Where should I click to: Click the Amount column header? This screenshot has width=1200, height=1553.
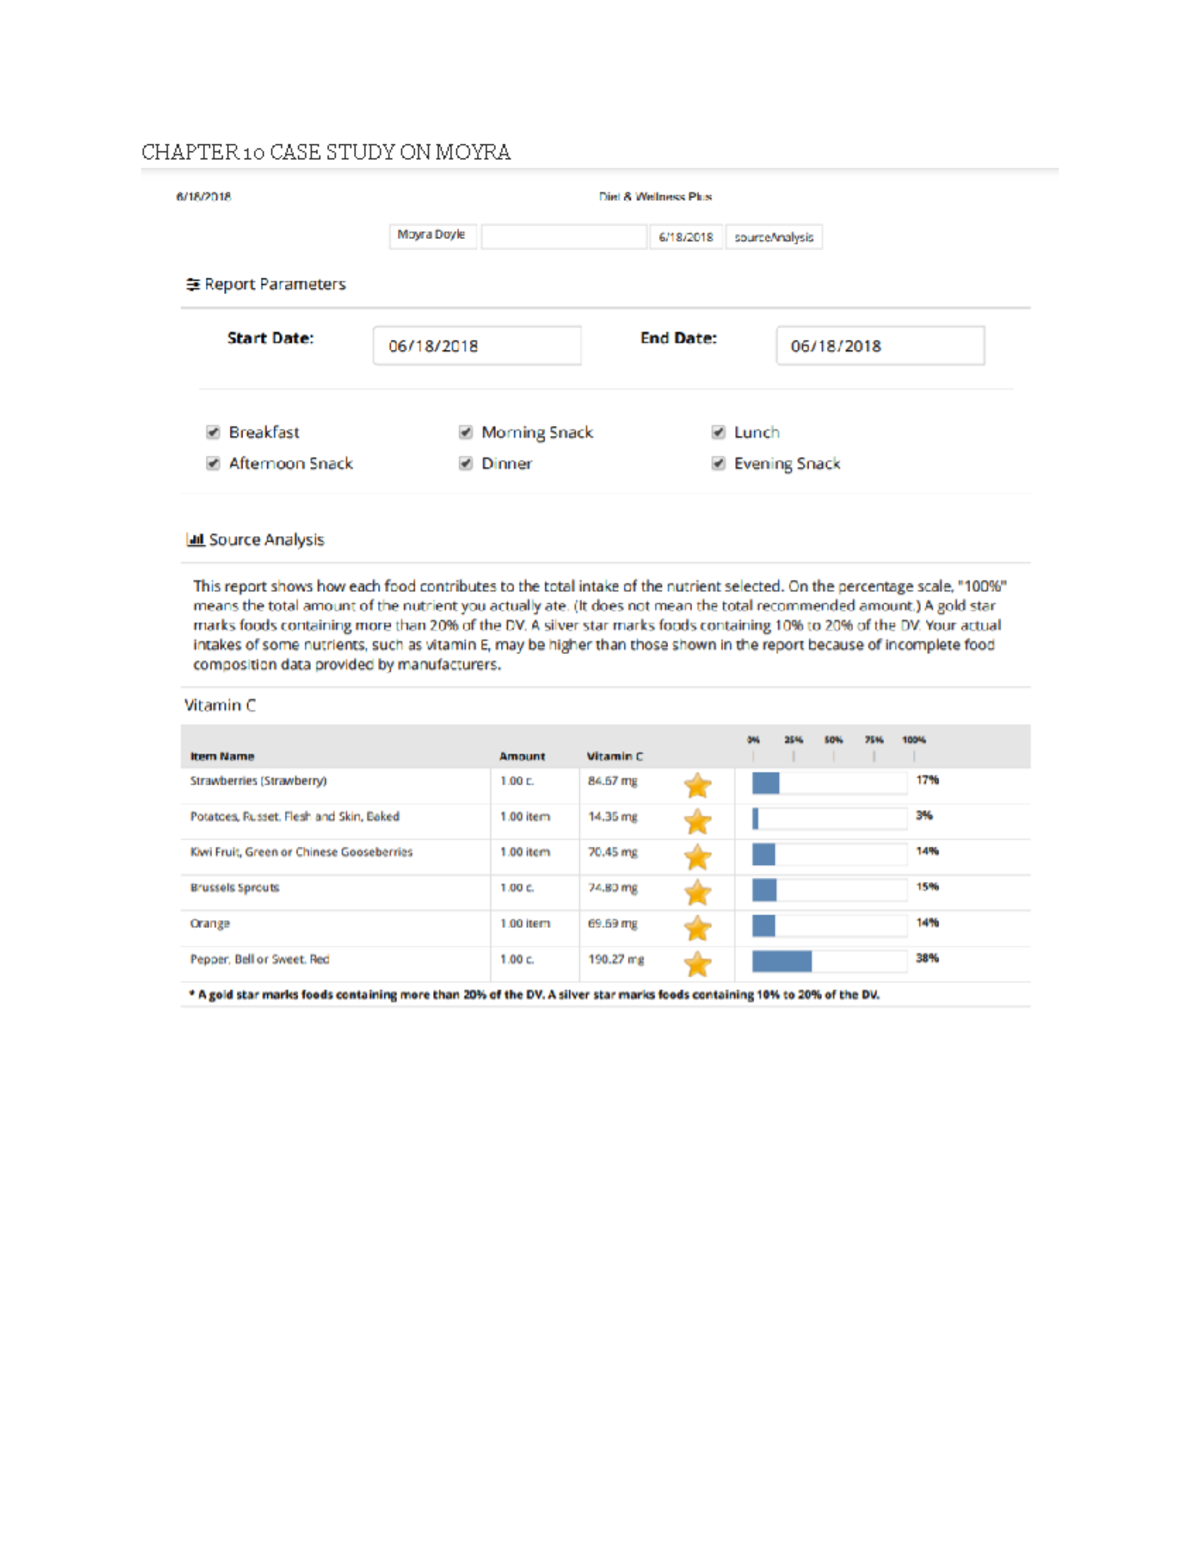[x=522, y=757]
